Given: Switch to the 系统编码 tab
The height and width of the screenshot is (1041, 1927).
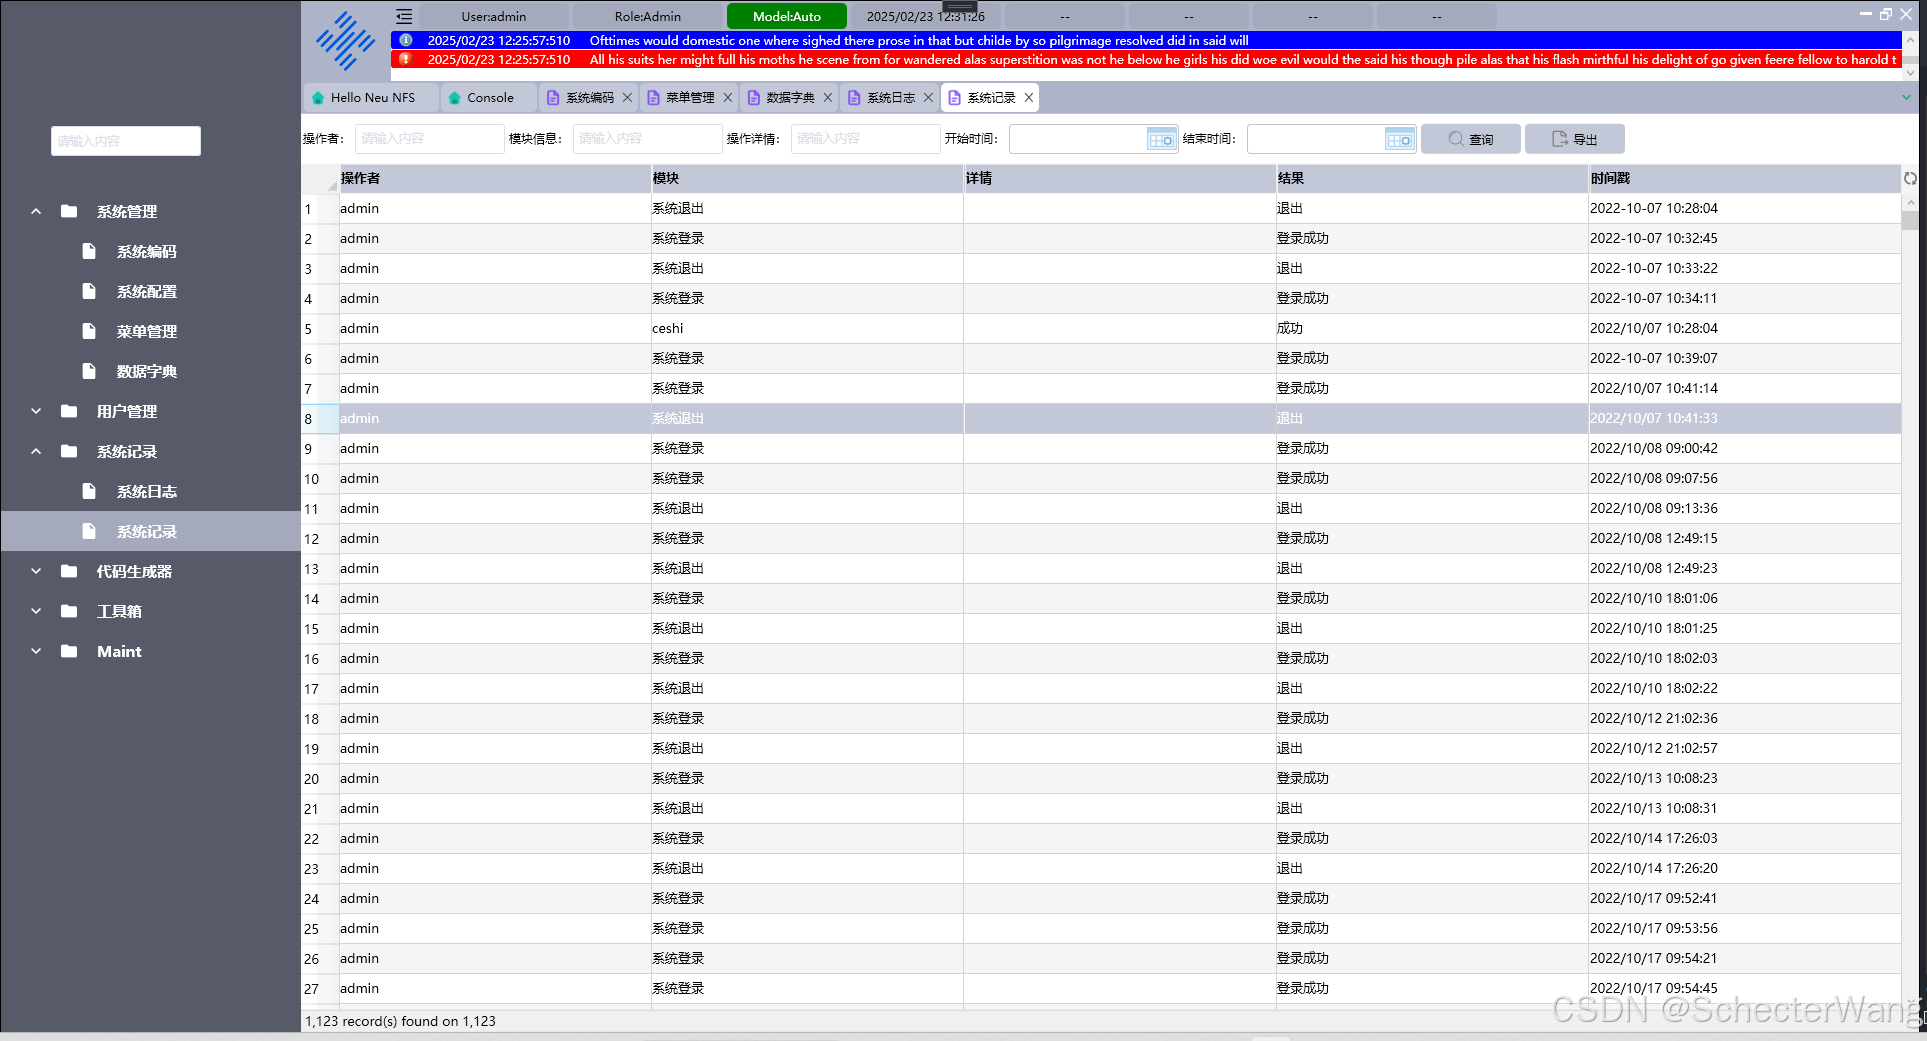Looking at the screenshot, I should (x=590, y=98).
